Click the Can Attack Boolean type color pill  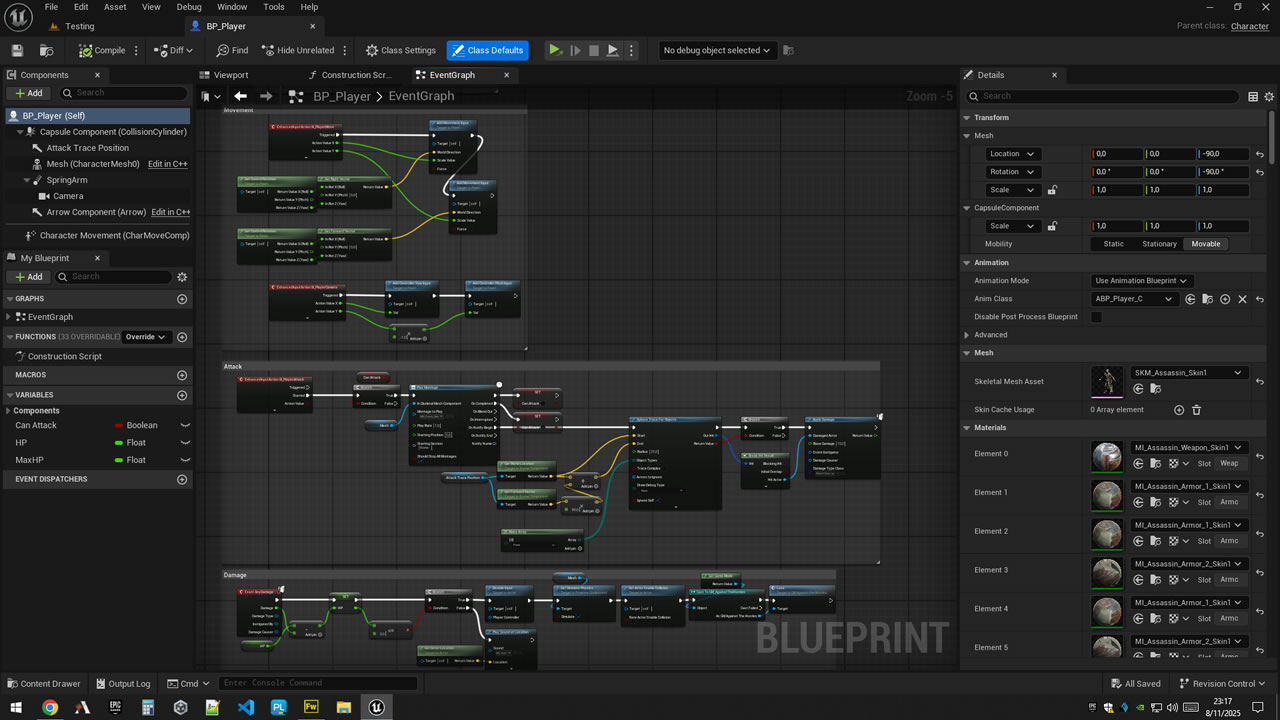tap(120, 426)
